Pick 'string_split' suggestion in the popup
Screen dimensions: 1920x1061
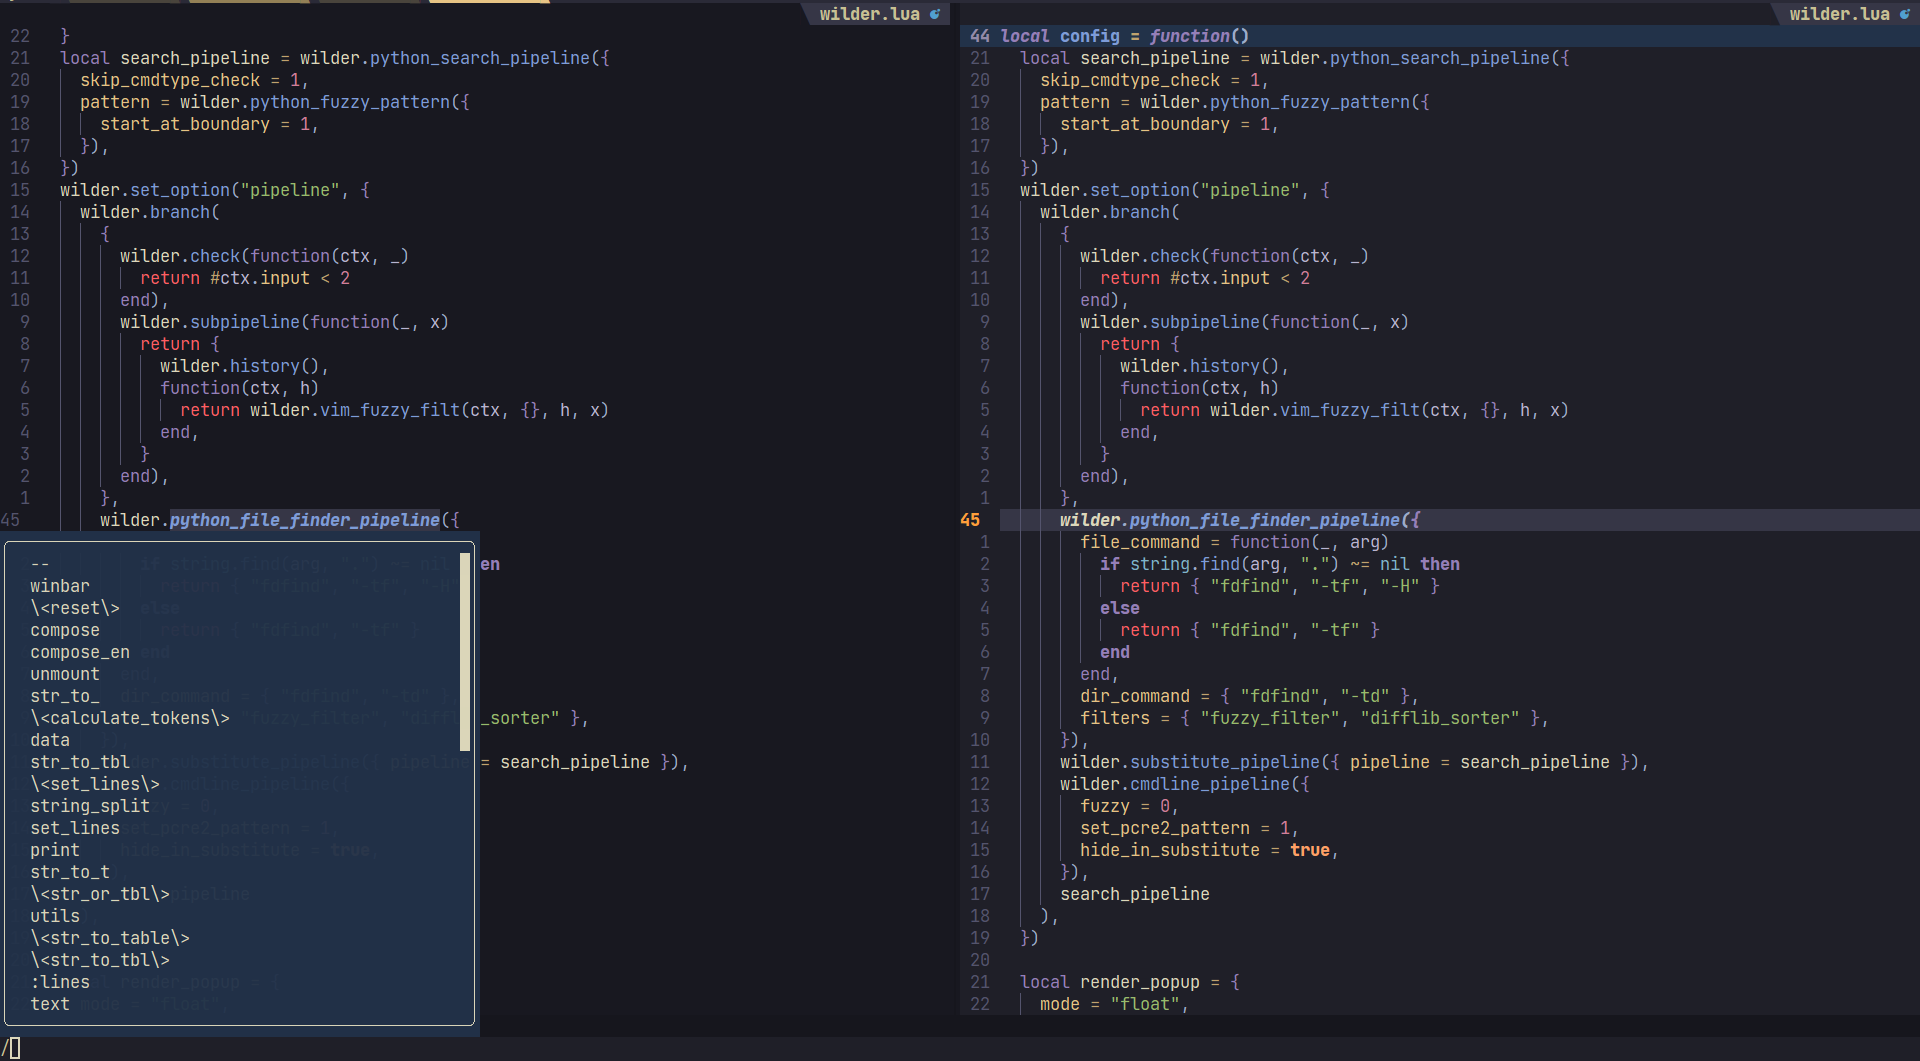click(x=90, y=806)
